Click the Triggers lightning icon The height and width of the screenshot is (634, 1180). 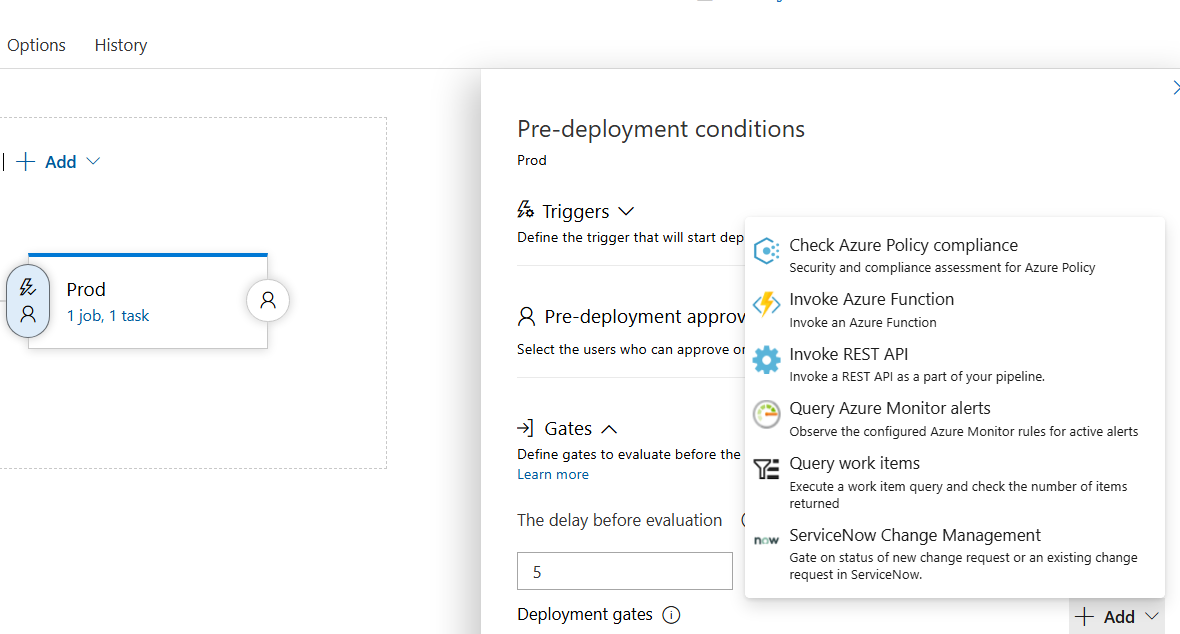pyautogui.click(x=525, y=209)
